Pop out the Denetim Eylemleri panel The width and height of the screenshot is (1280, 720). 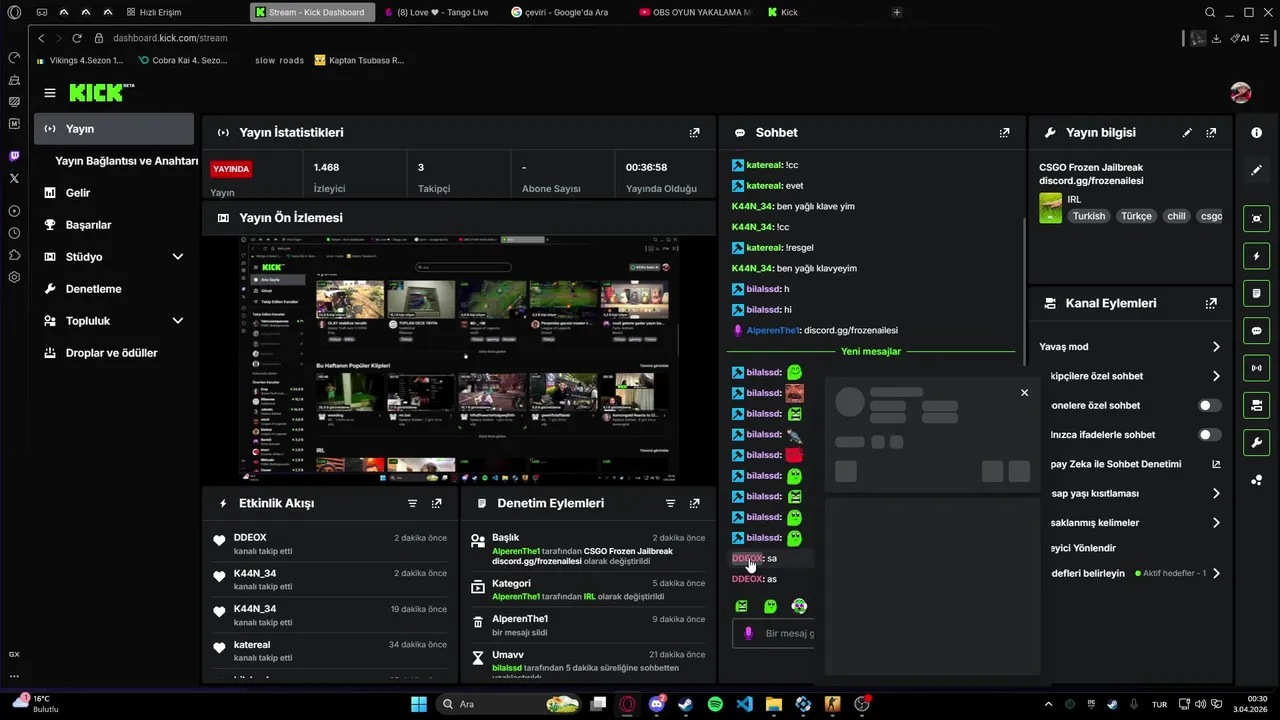tap(694, 503)
